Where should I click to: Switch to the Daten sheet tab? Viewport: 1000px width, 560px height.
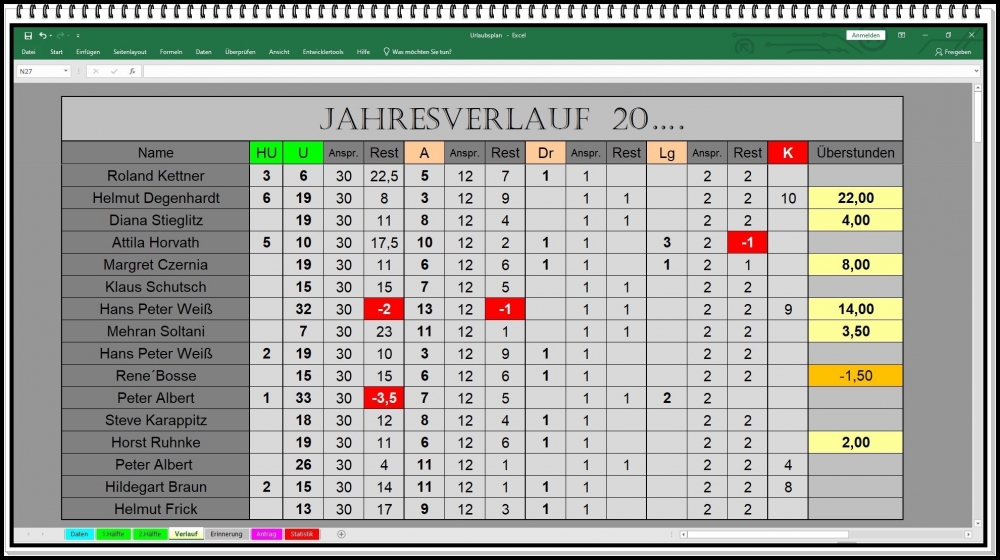79,534
